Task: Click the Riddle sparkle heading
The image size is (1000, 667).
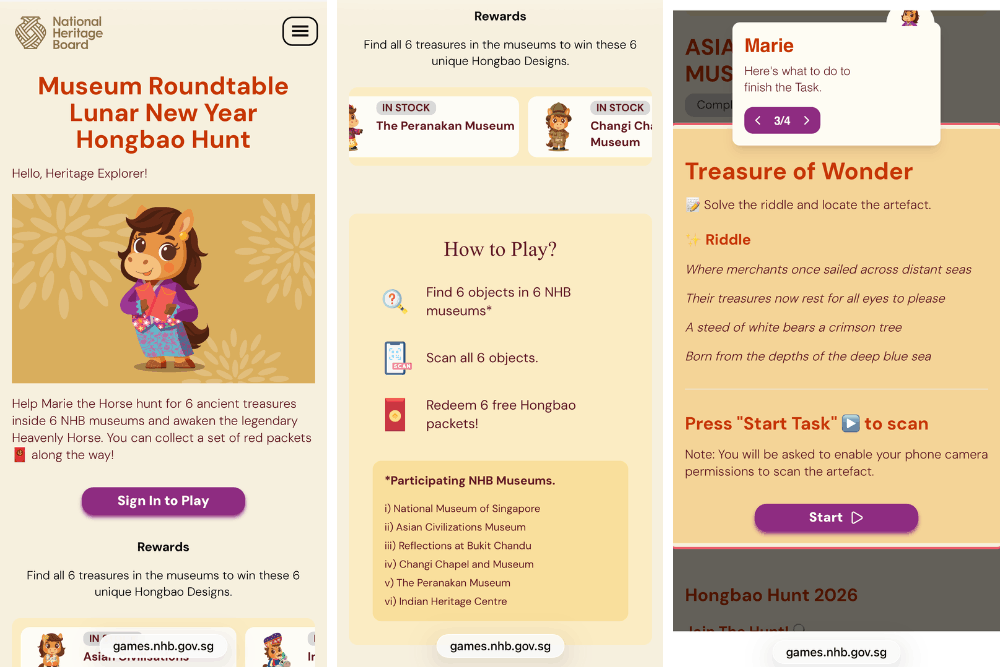Action: [x=718, y=240]
